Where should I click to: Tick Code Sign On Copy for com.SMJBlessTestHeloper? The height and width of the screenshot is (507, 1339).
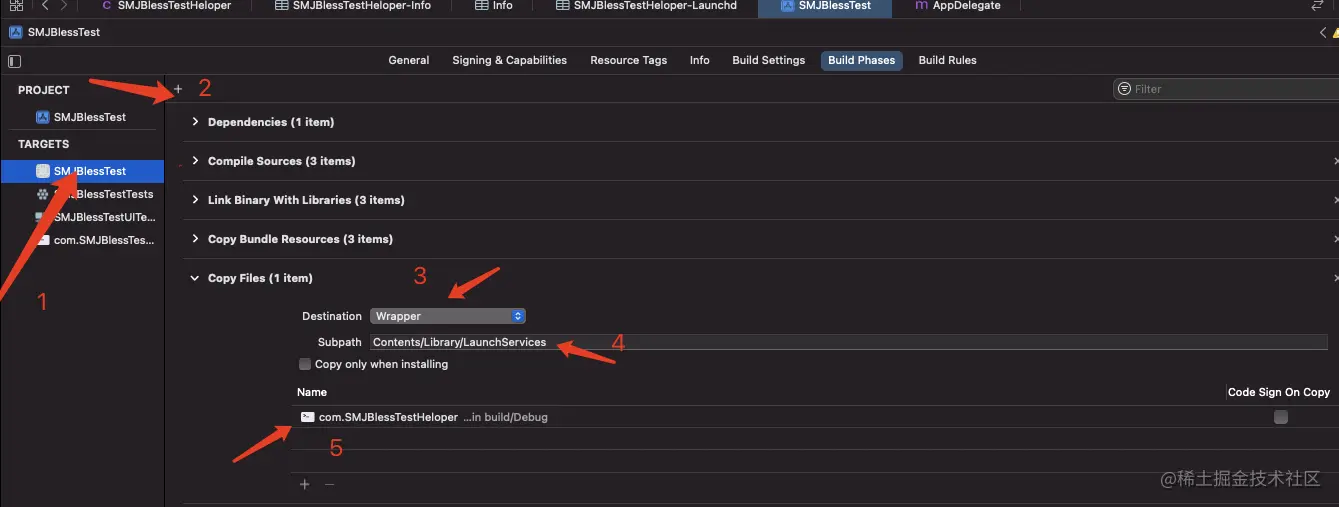coord(1281,417)
